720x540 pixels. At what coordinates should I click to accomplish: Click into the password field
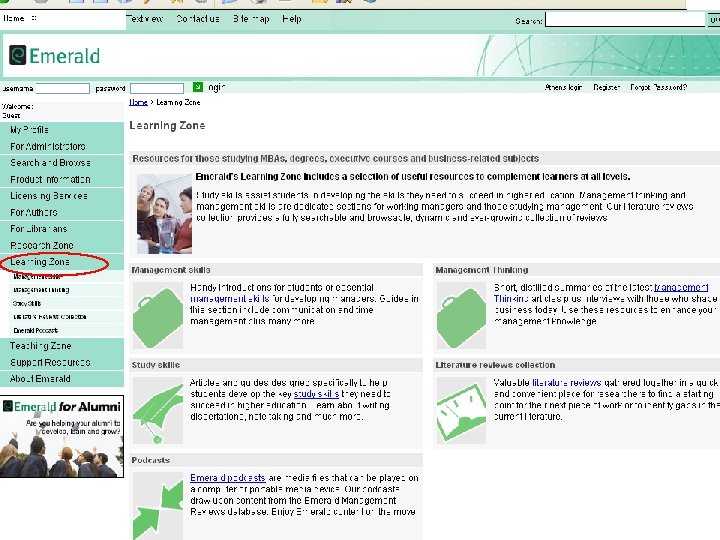tap(157, 88)
